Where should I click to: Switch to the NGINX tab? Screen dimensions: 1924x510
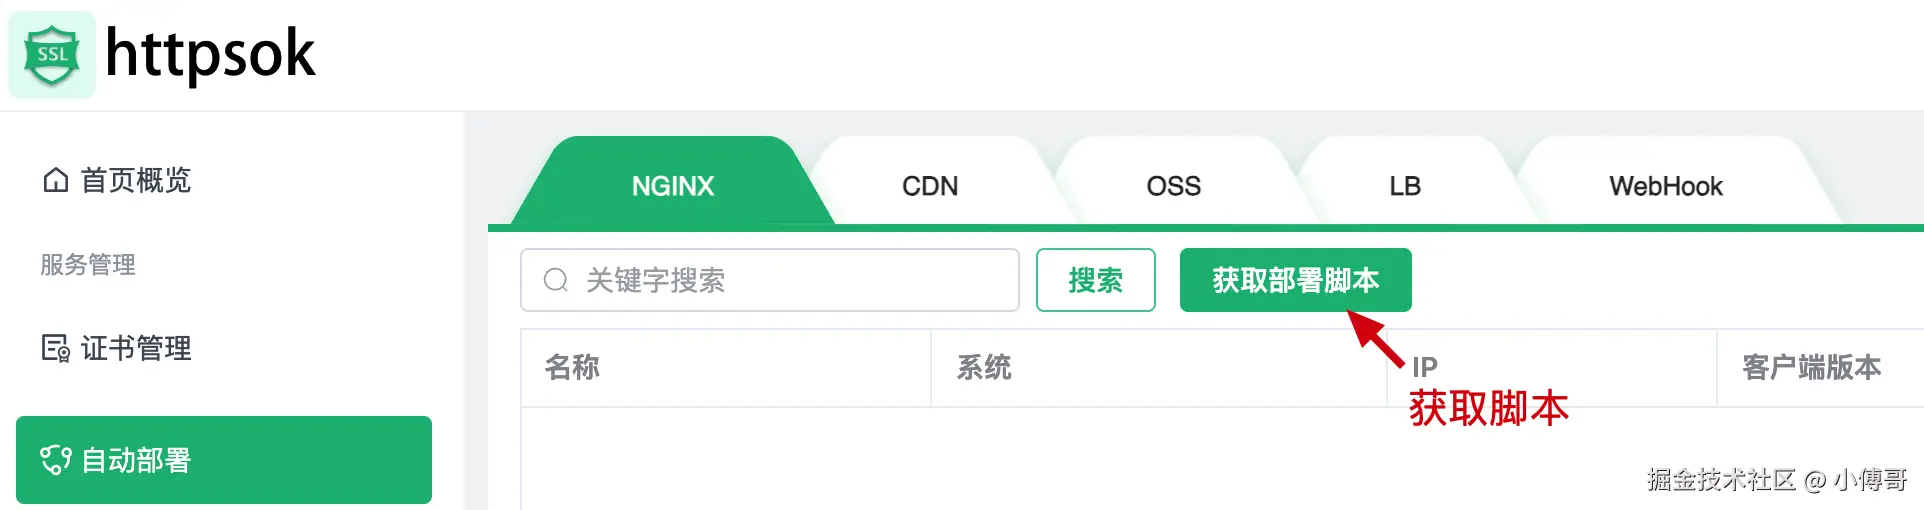(x=673, y=185)
